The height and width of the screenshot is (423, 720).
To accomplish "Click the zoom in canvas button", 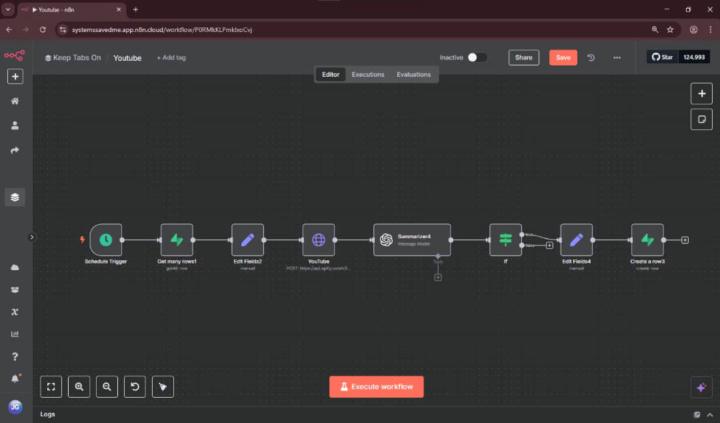I will [79, 387].
